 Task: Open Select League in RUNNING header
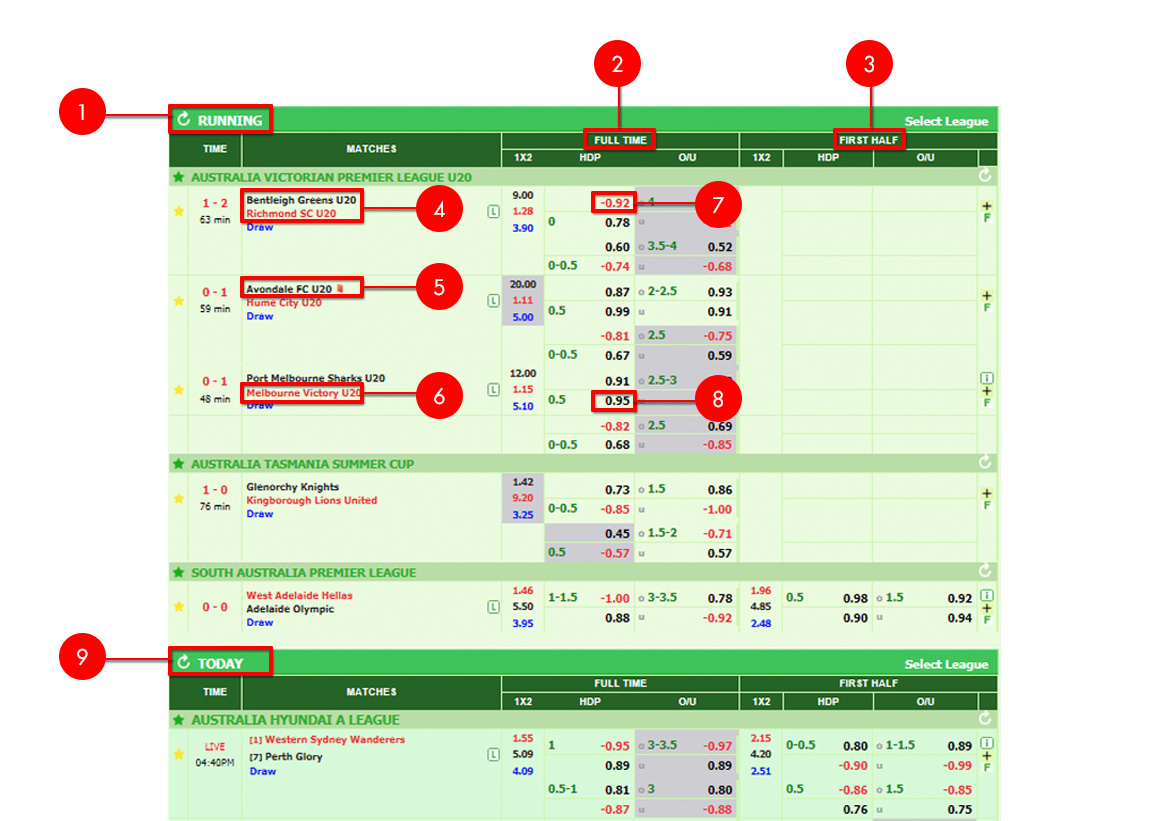(945, 121)
